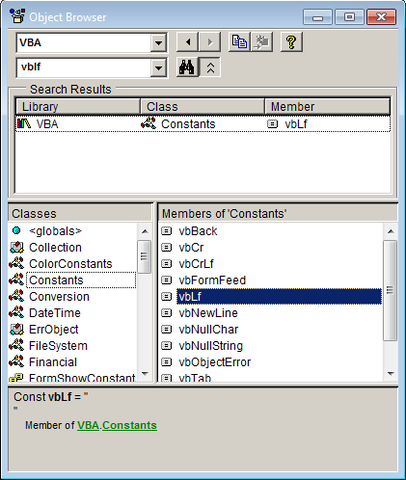406x480 pixels.
Task: Go back with the left arrow button
Action: [187, 42]
